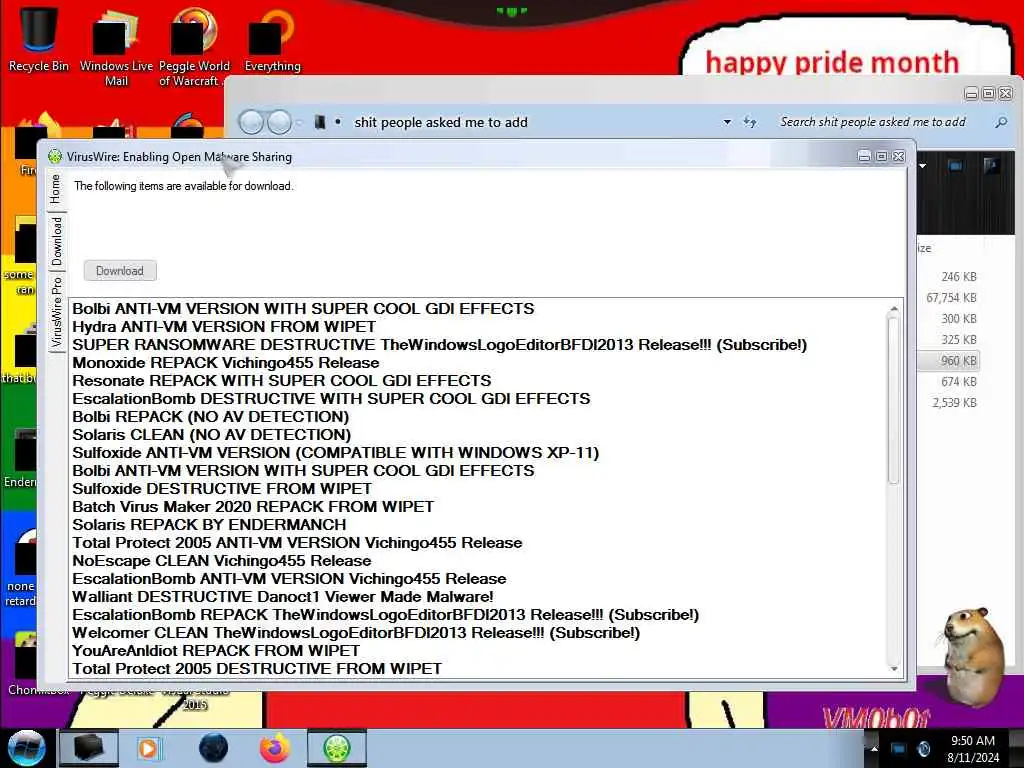
Task: Open the Recycle Bin desktop icon
Action: (x=39, y=38)
